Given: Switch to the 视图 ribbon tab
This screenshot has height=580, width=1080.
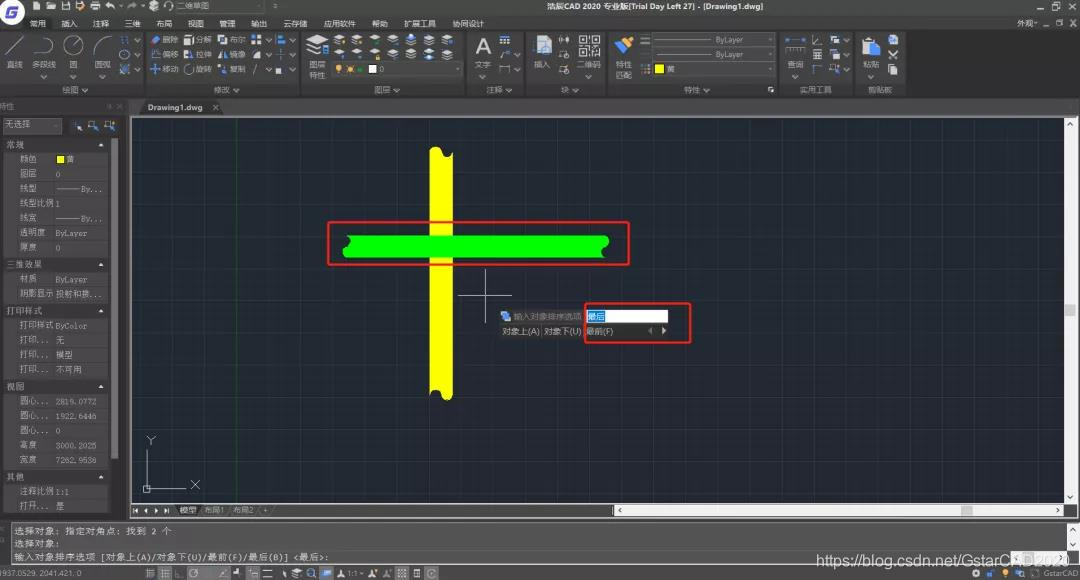Looking at the screenshot, I should point(196,23).
